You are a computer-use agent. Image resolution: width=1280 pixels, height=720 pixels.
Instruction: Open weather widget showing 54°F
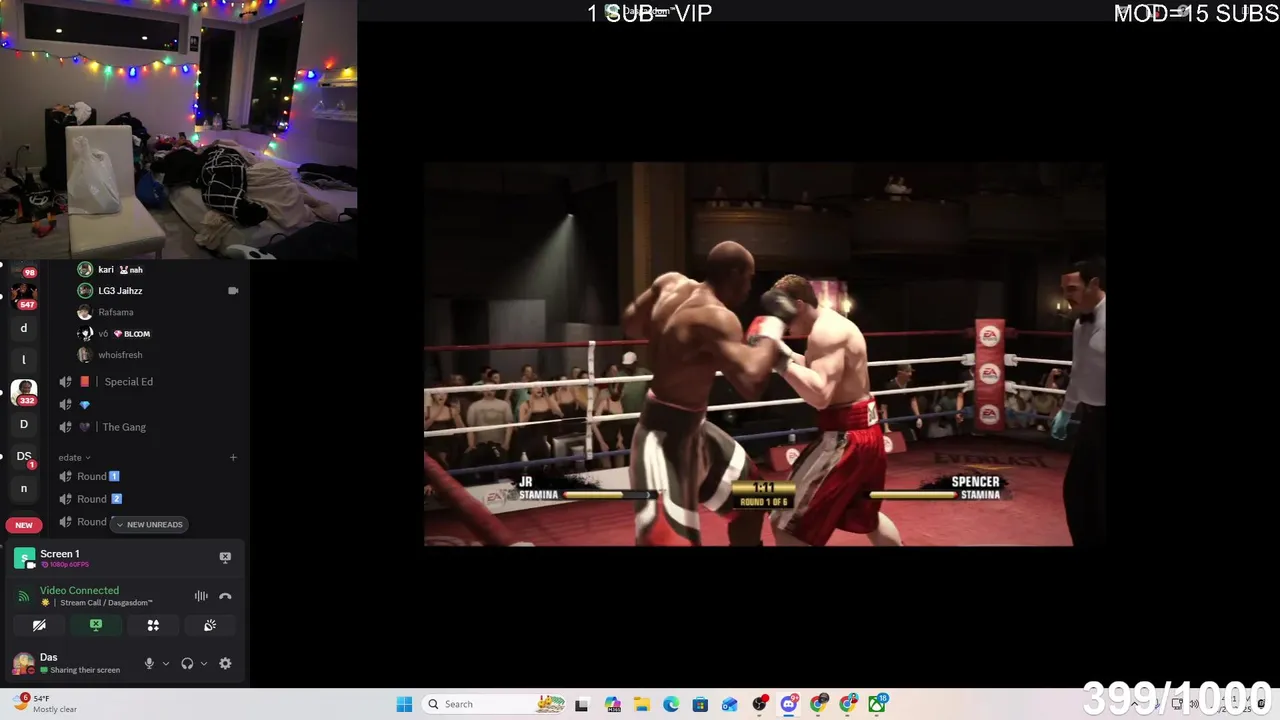pyautogui.click(x=44, y=704)
